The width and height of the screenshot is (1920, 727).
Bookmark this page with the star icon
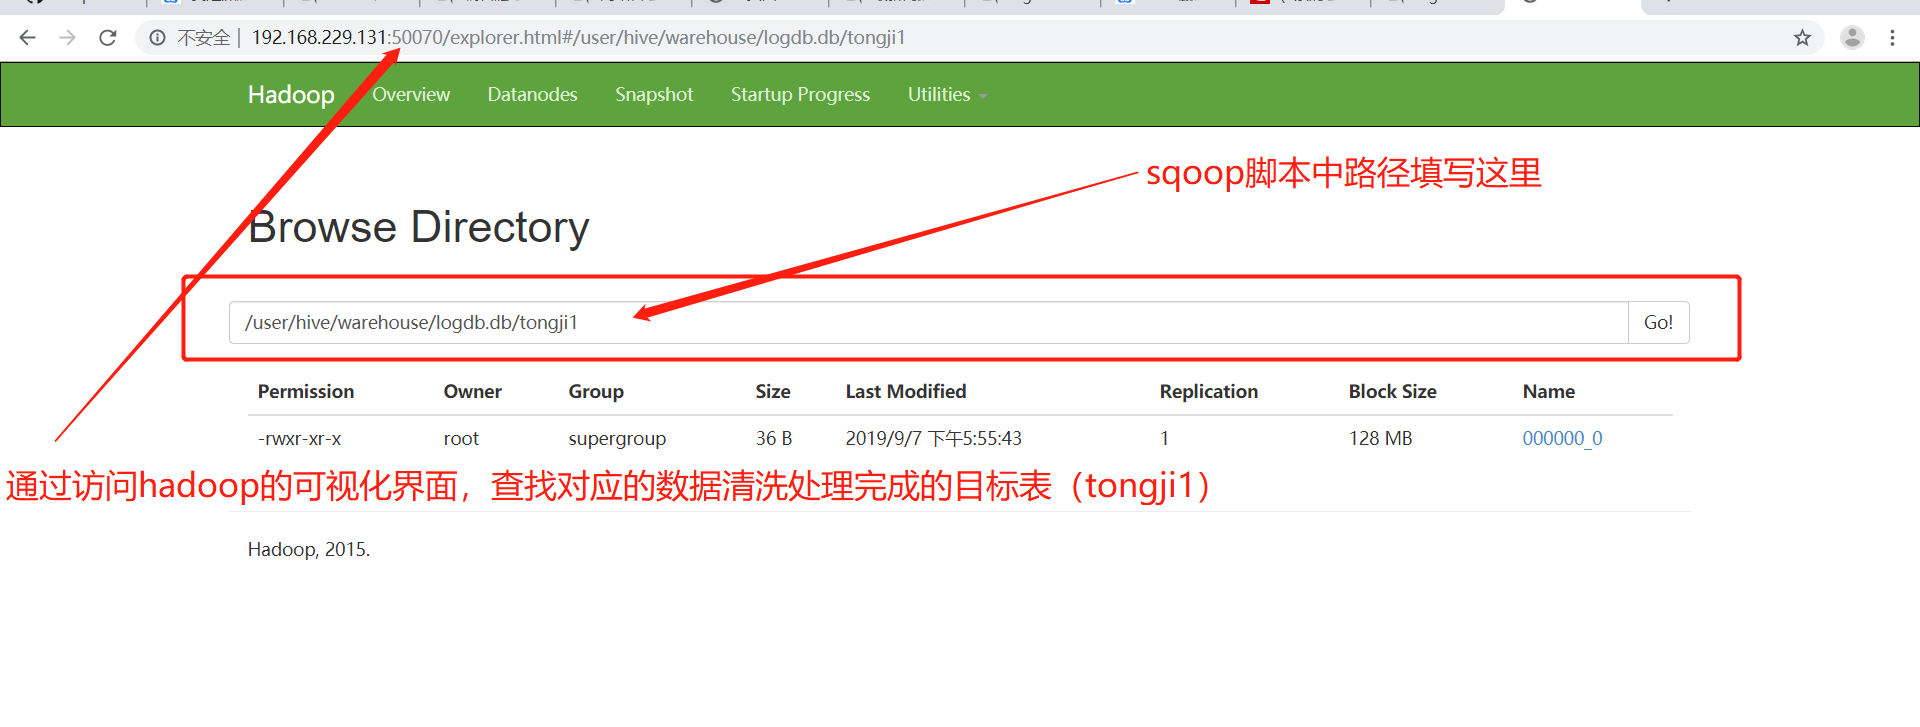[x=1802, y=38]
